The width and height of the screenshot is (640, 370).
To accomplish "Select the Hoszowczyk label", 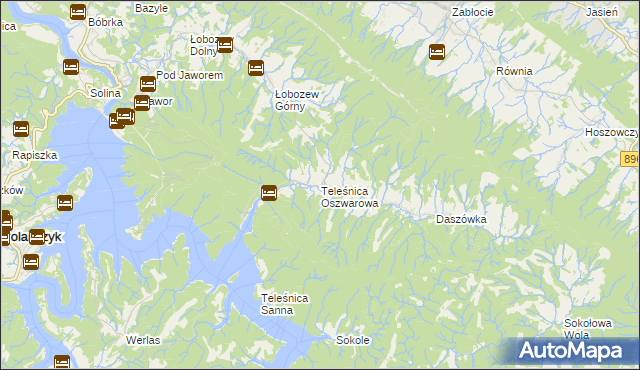I will (x=611, y=132).
